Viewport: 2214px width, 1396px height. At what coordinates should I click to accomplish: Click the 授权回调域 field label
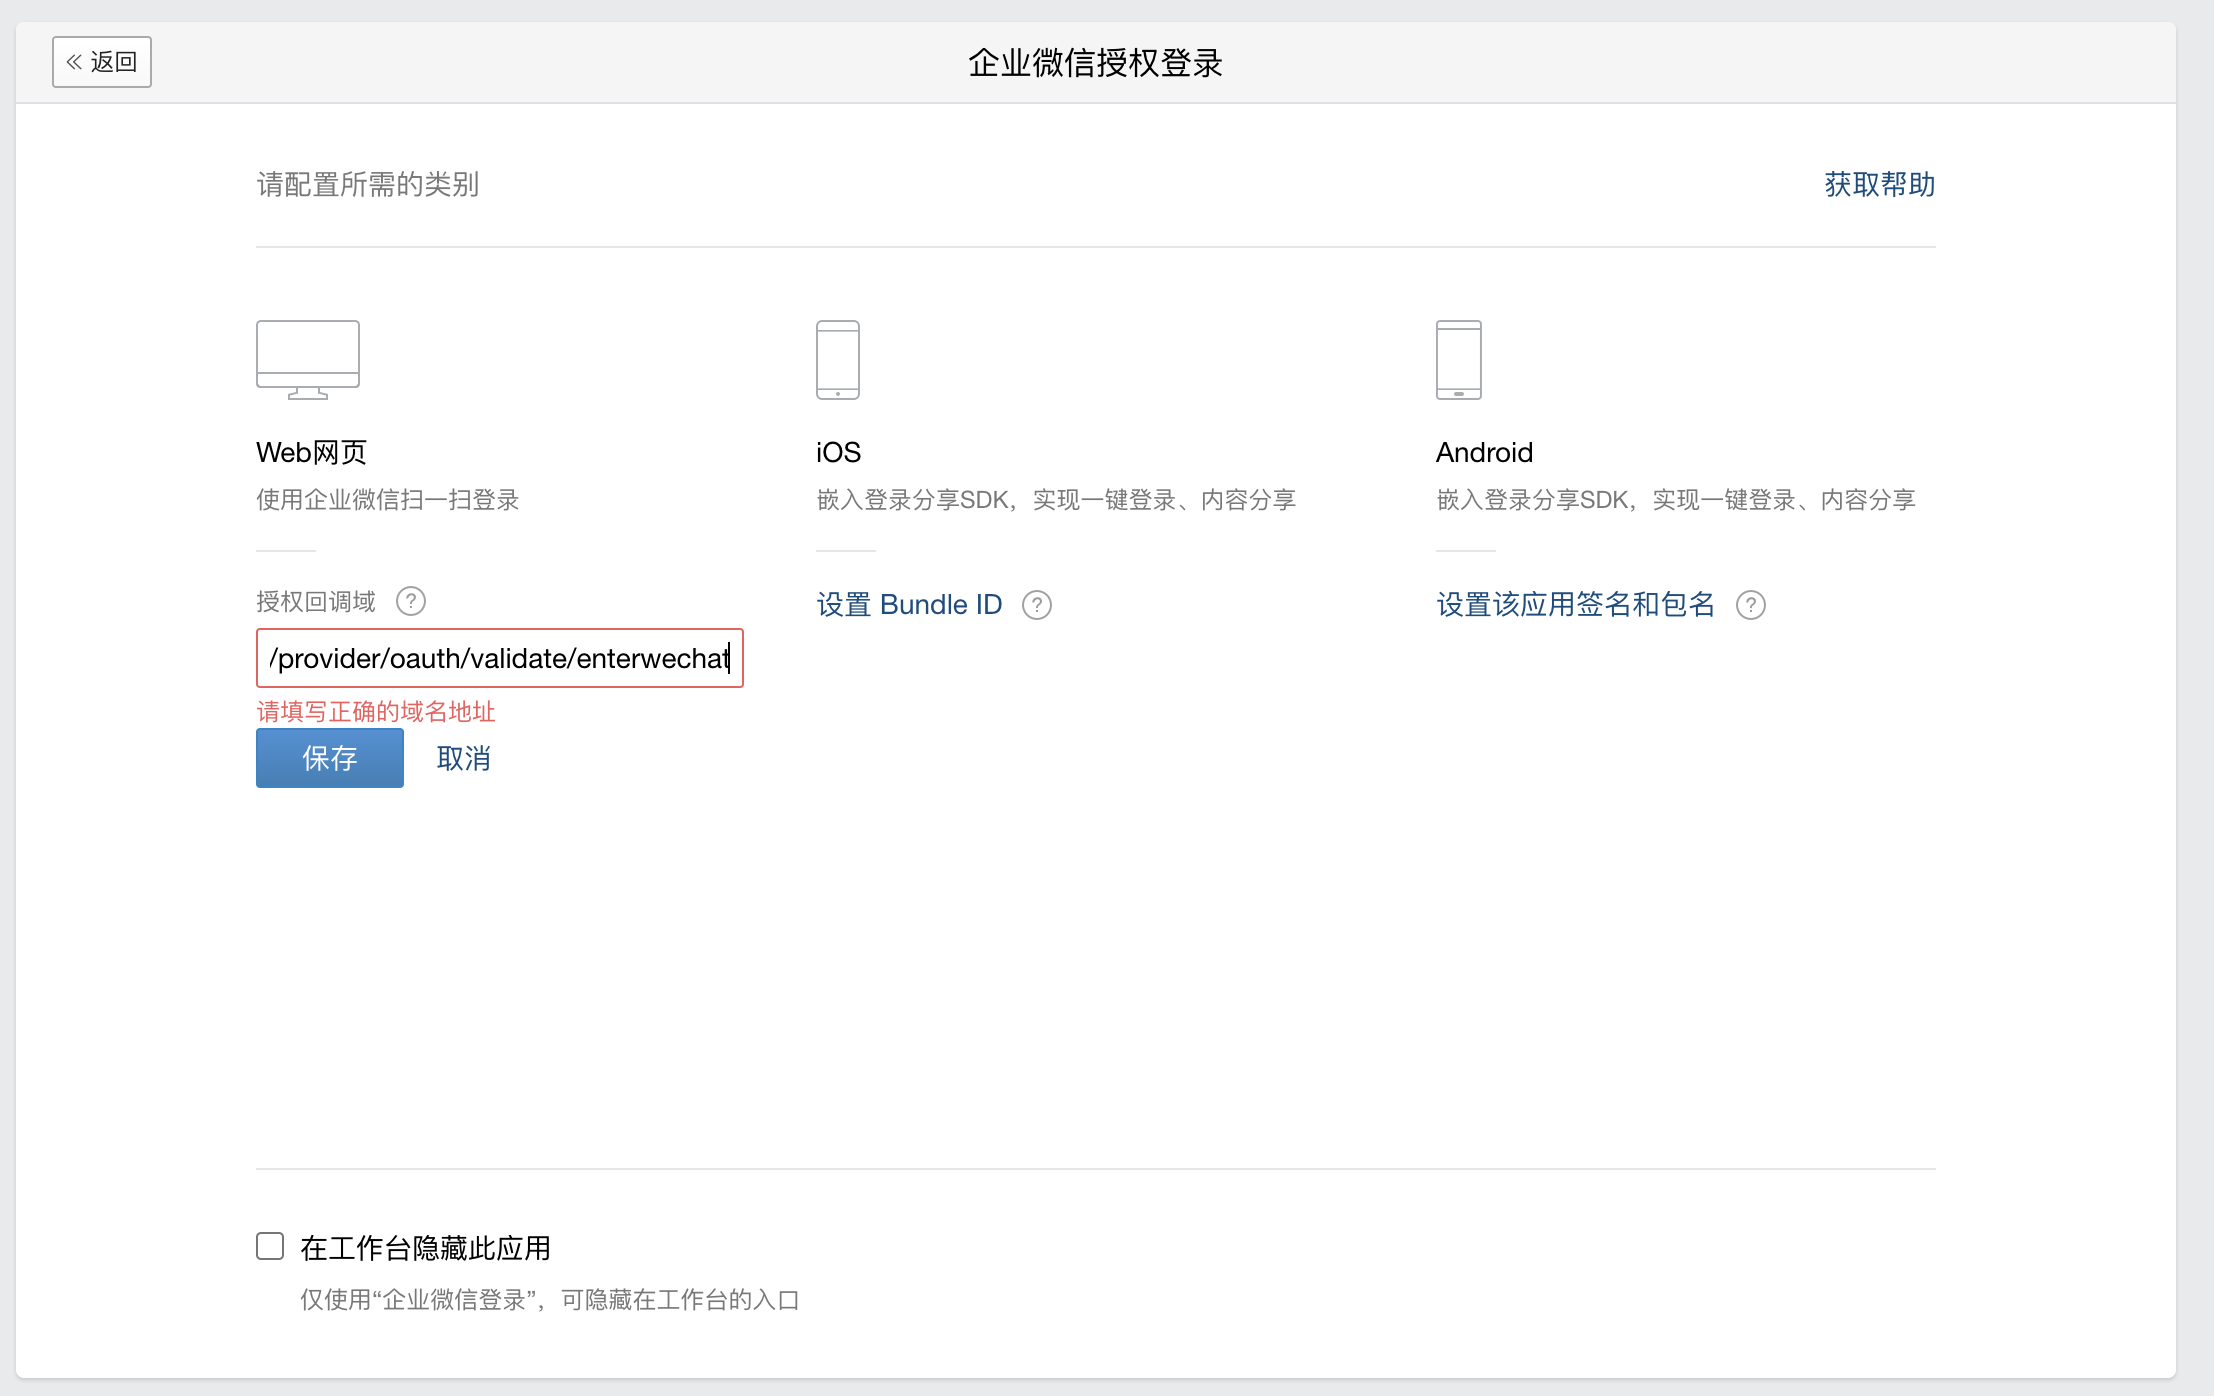[x=316, y=602]
